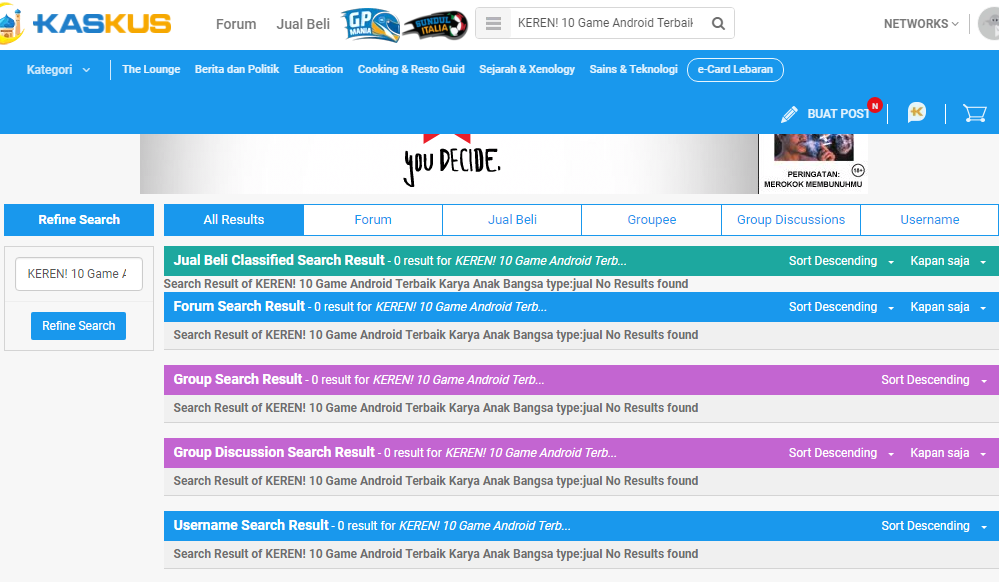Focus the Refine Search keyword field
The height and width of the screenshot is (582, 999).
[x=79, y=274]
